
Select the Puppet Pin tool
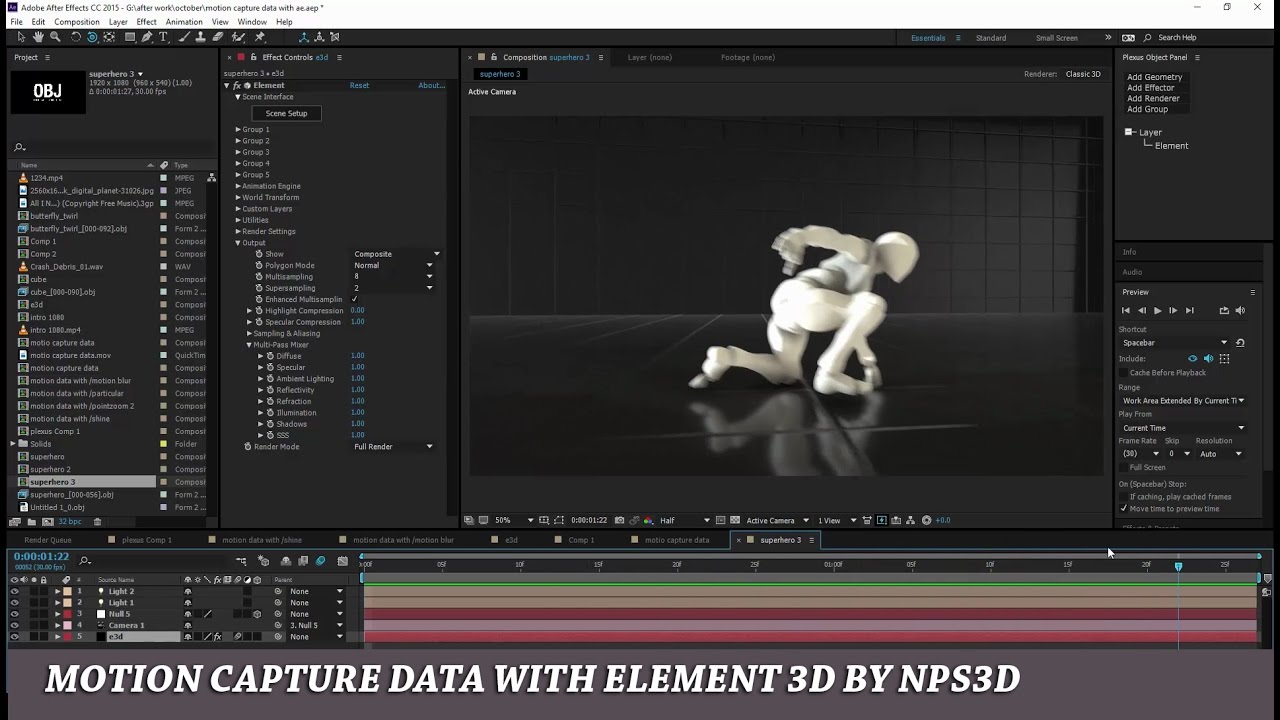(259, 37)
